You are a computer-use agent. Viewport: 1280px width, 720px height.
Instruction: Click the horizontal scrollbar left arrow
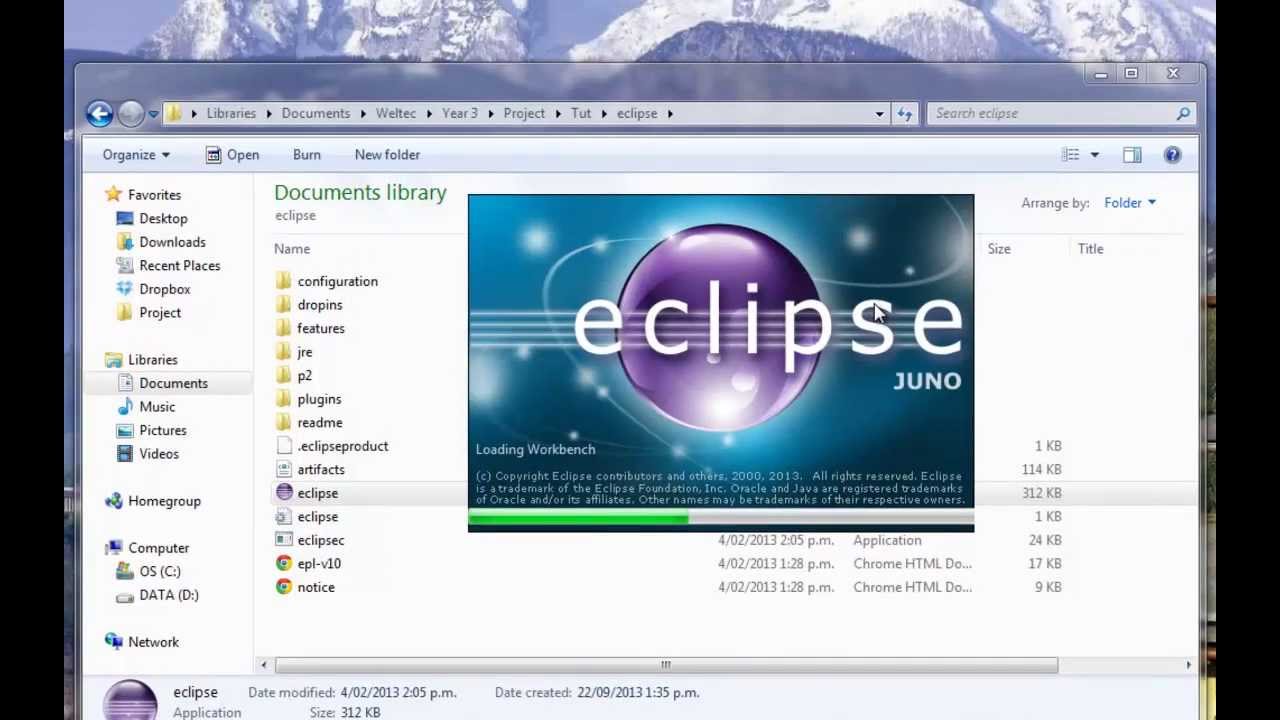[x=264, y=665]
